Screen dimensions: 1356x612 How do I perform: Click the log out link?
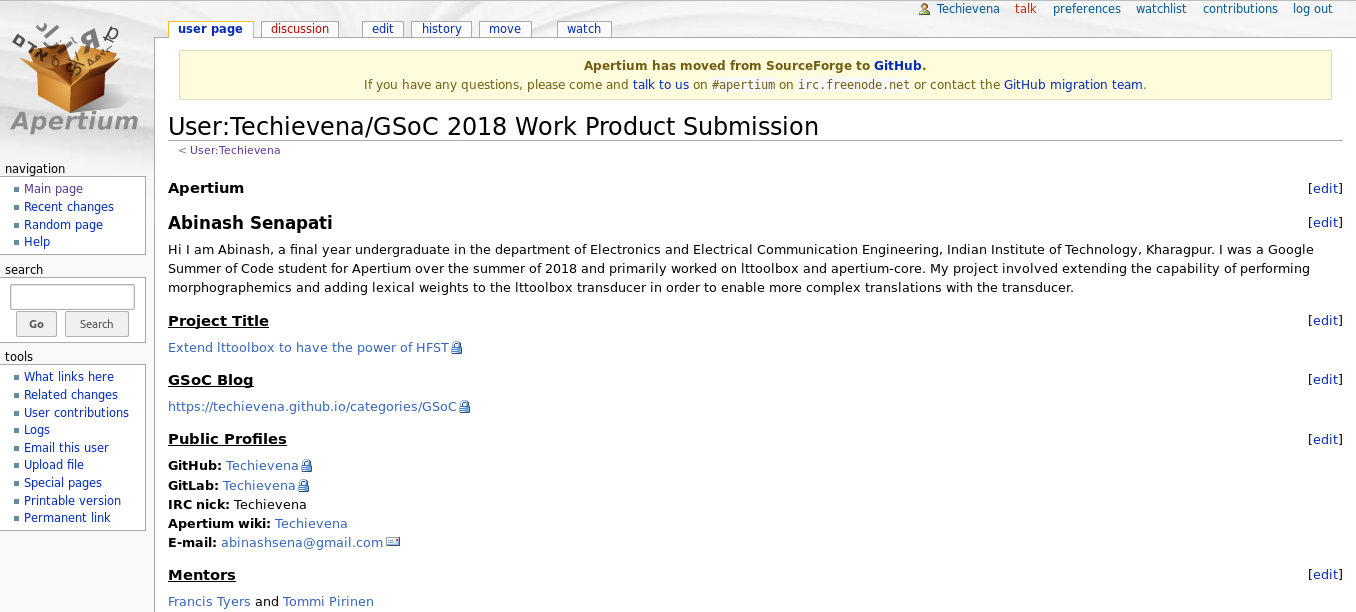coord(1313,9)
